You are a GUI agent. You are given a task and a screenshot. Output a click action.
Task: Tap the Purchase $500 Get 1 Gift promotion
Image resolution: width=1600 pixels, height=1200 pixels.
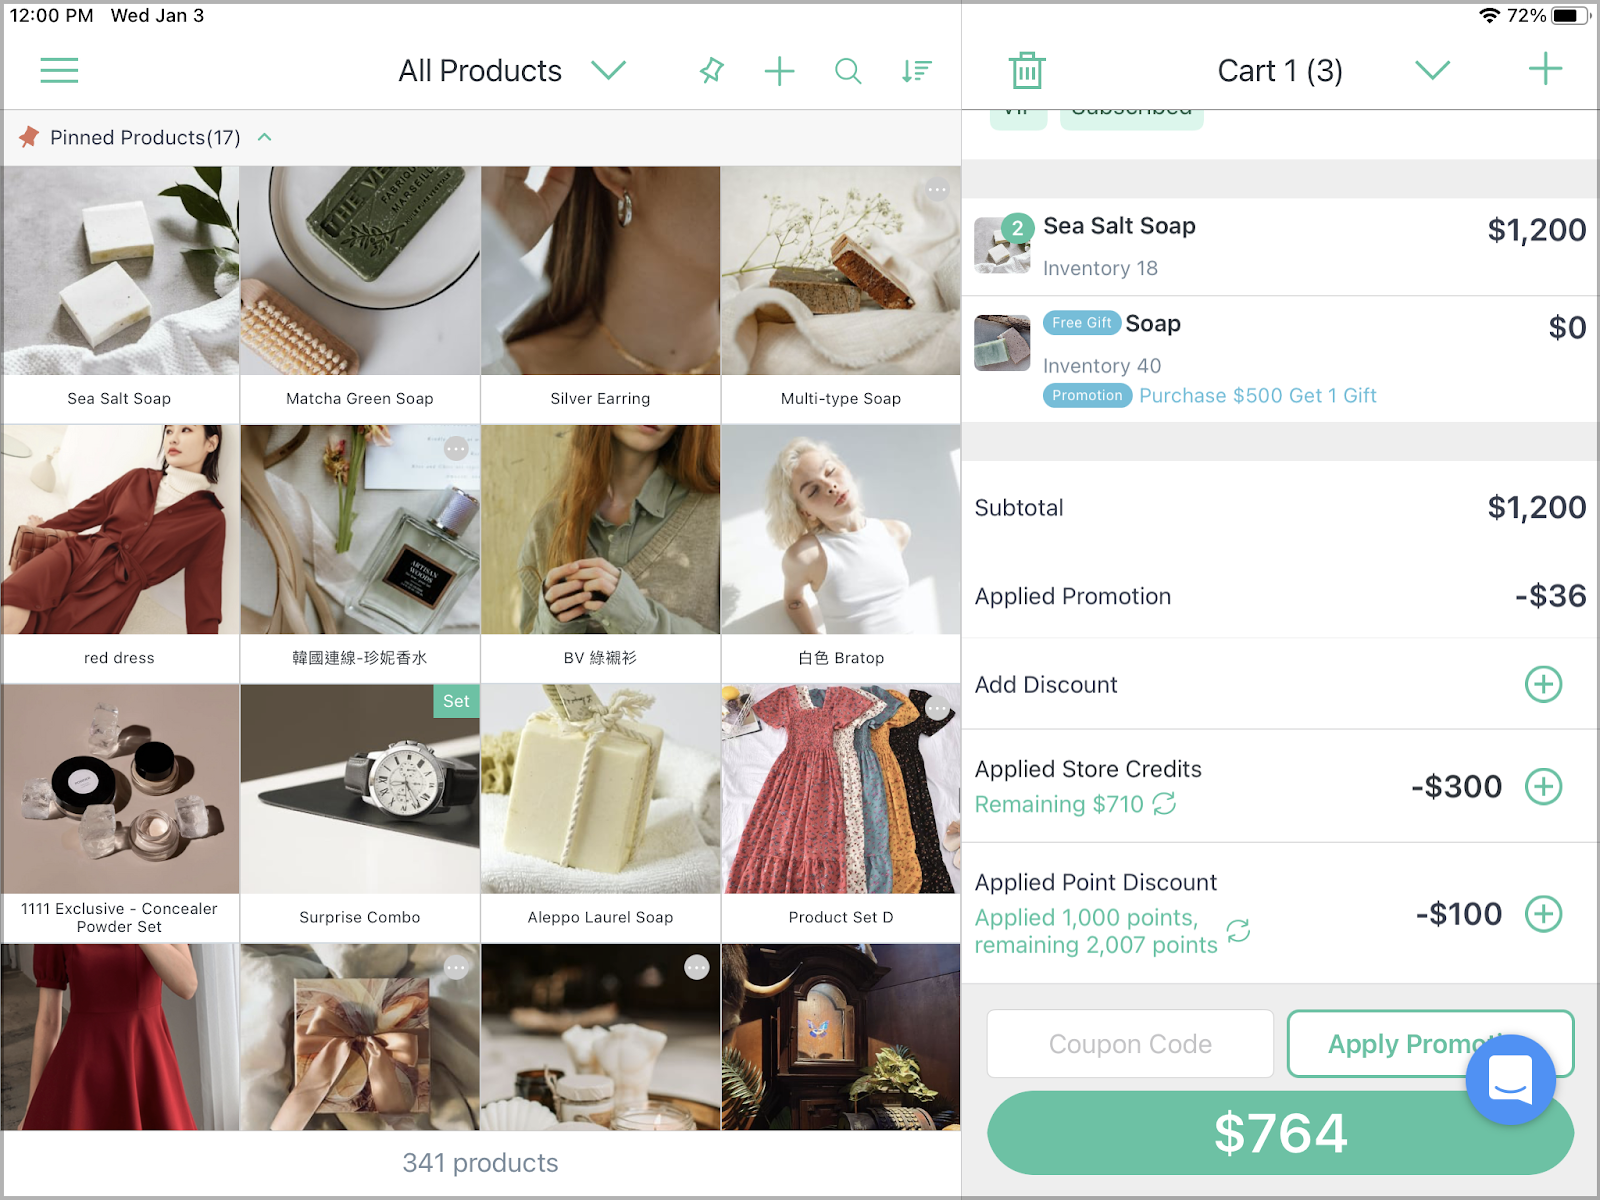tap(1258, 395)
